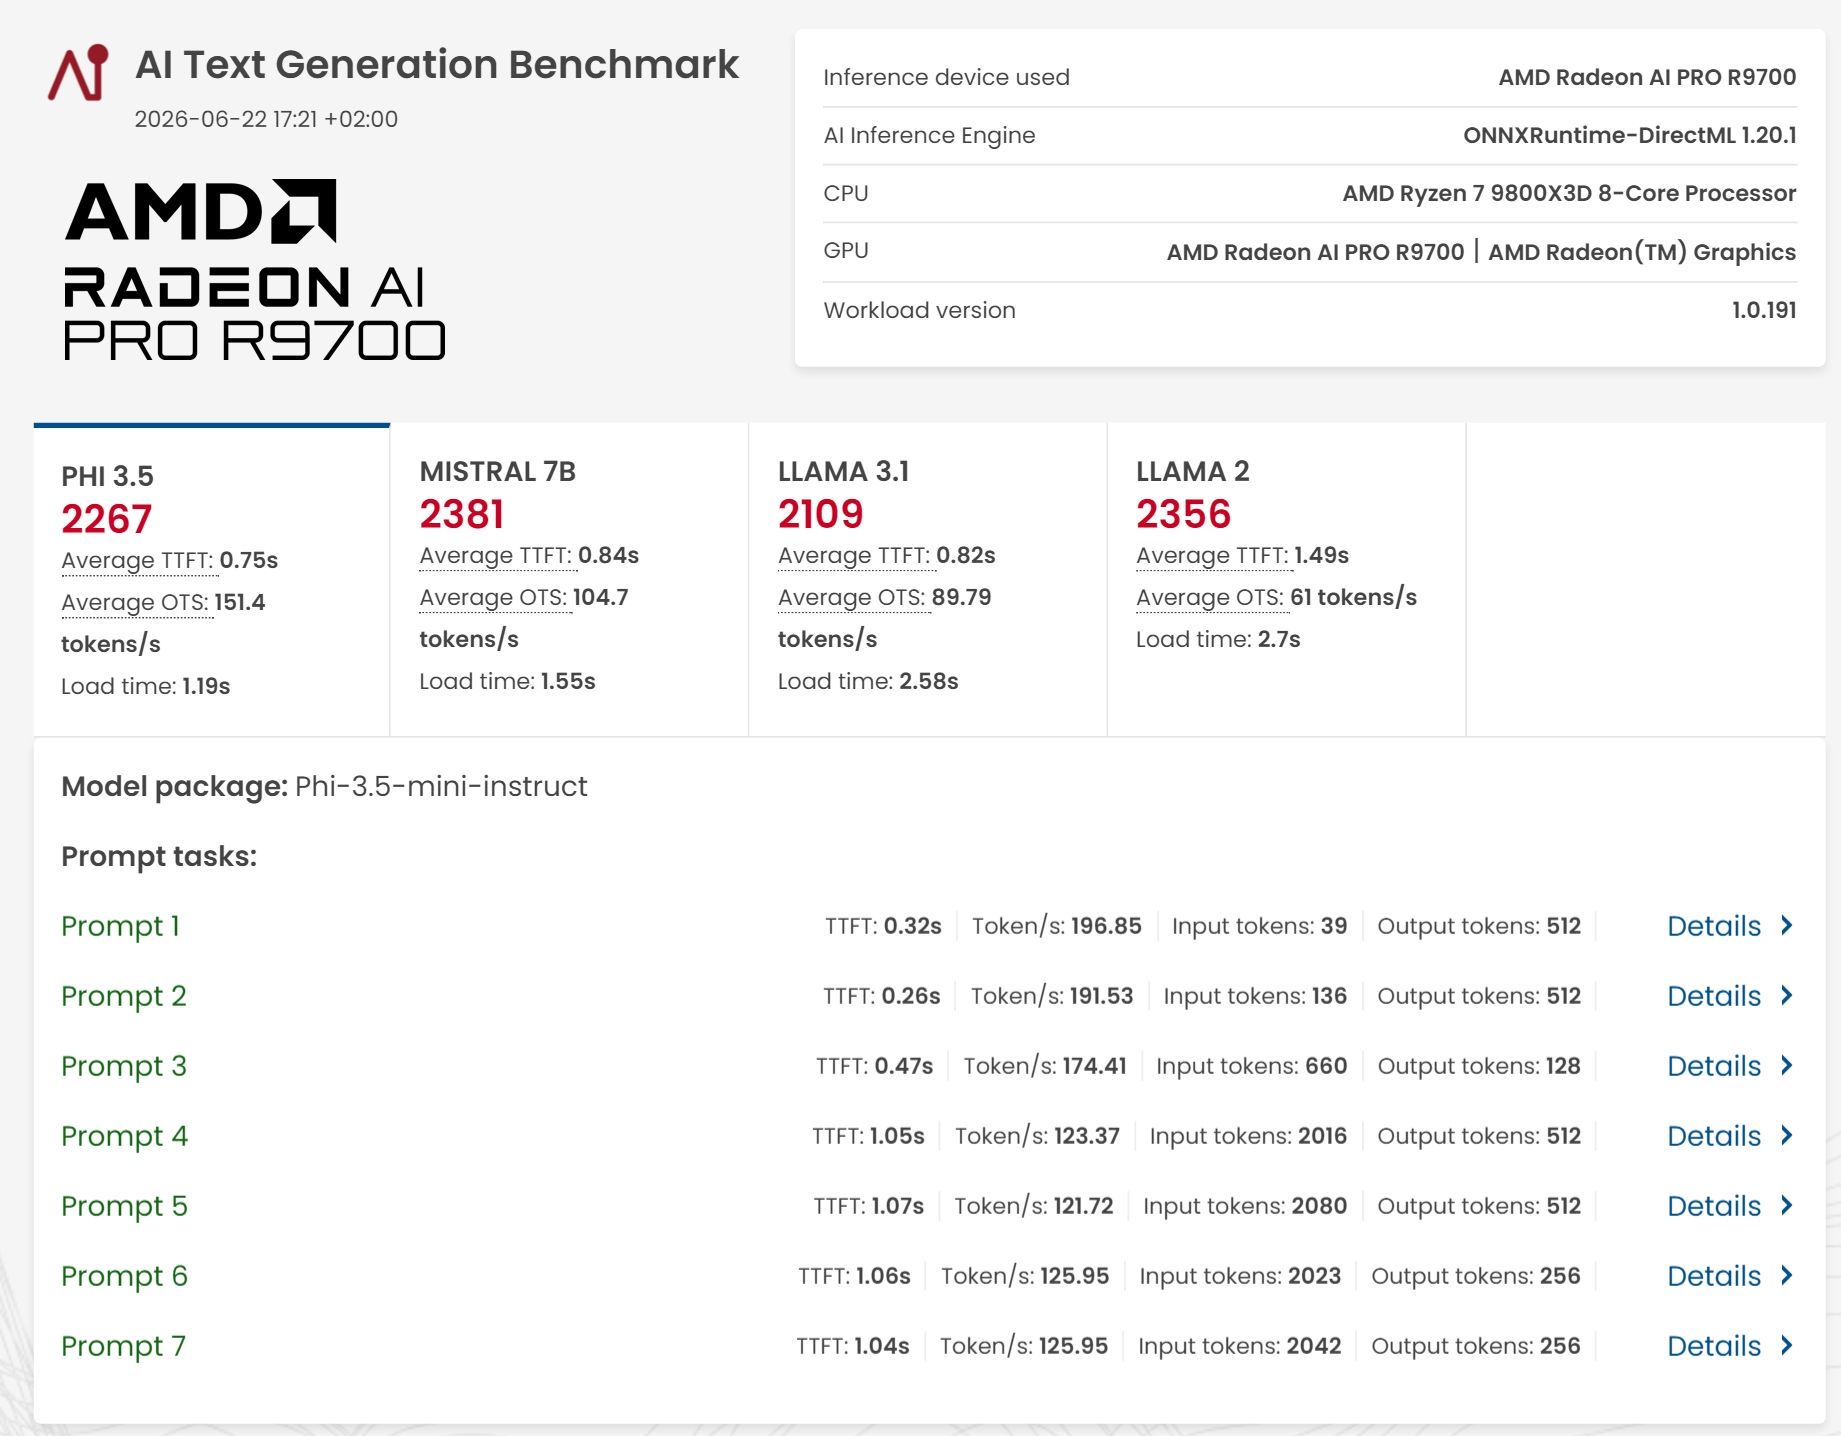This screenshot has height=1436, width=1841.
Task: Open the Prompt 2 link
Action: [124, 996]
